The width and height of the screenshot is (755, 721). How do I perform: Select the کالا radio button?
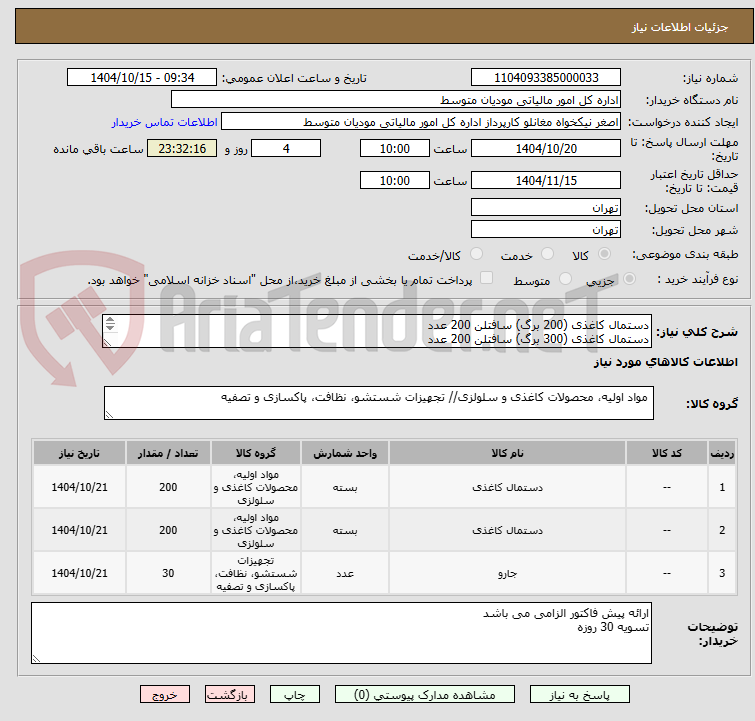[x=604, y=254]
